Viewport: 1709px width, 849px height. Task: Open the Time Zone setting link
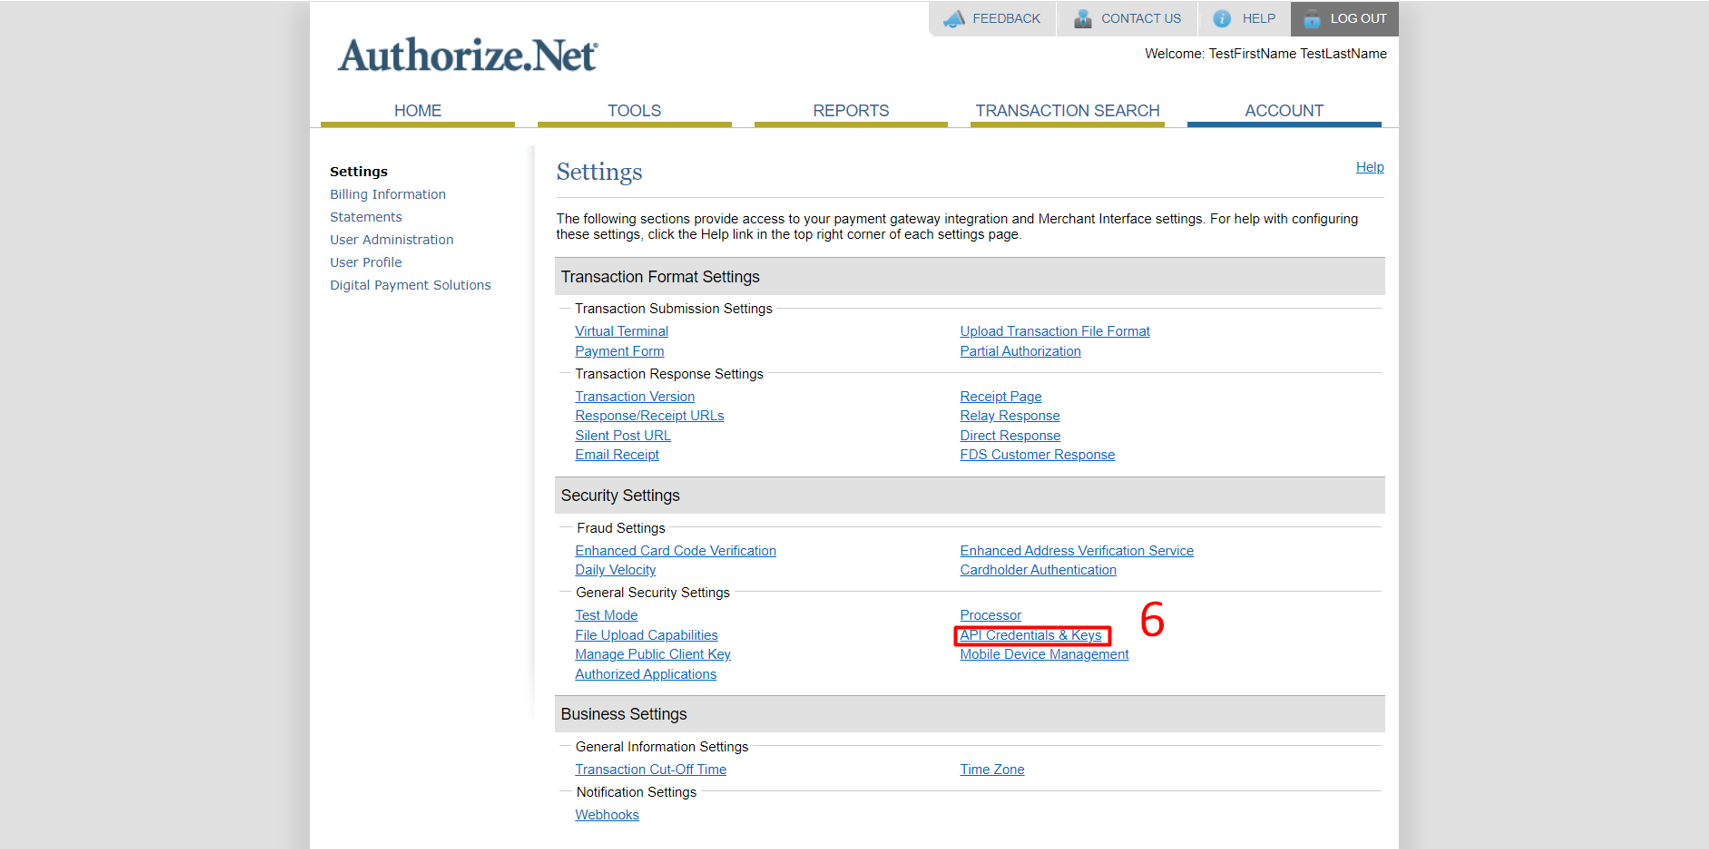pyautogui.click(x=991, y=769)
